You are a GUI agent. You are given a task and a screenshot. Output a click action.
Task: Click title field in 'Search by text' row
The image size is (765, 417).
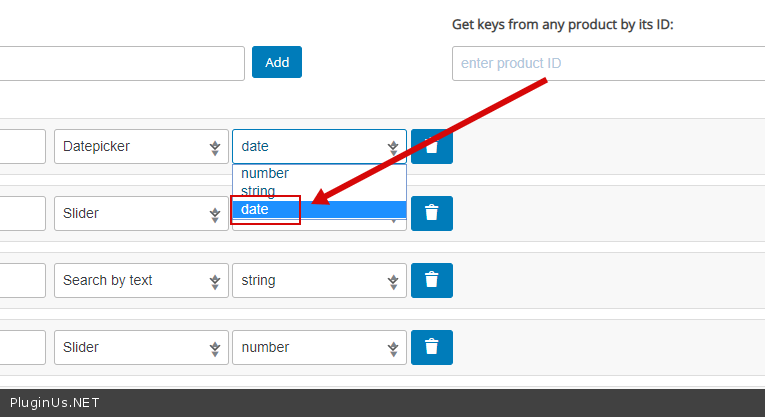pyautogui.click(x=22, y=280)
